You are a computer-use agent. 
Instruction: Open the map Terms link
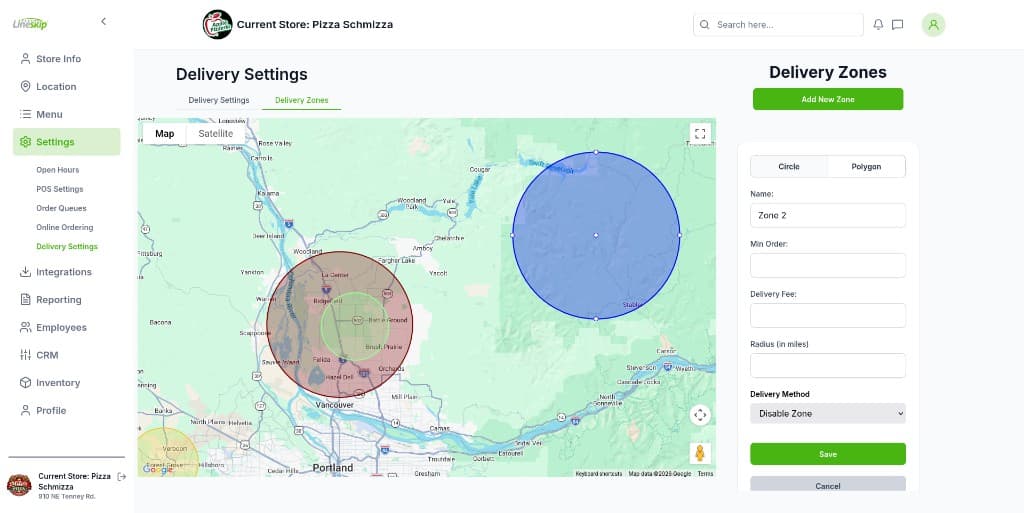coord(705,474)
